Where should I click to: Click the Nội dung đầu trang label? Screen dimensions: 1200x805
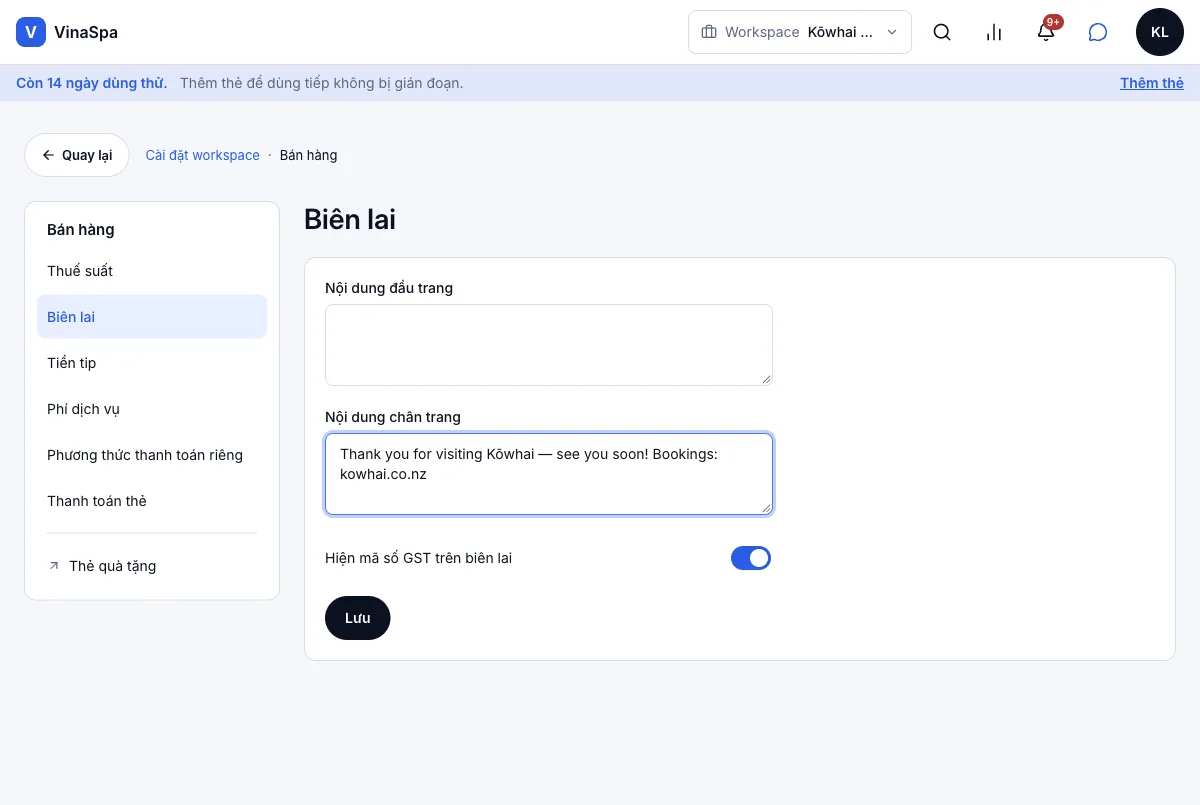[389, 288]
